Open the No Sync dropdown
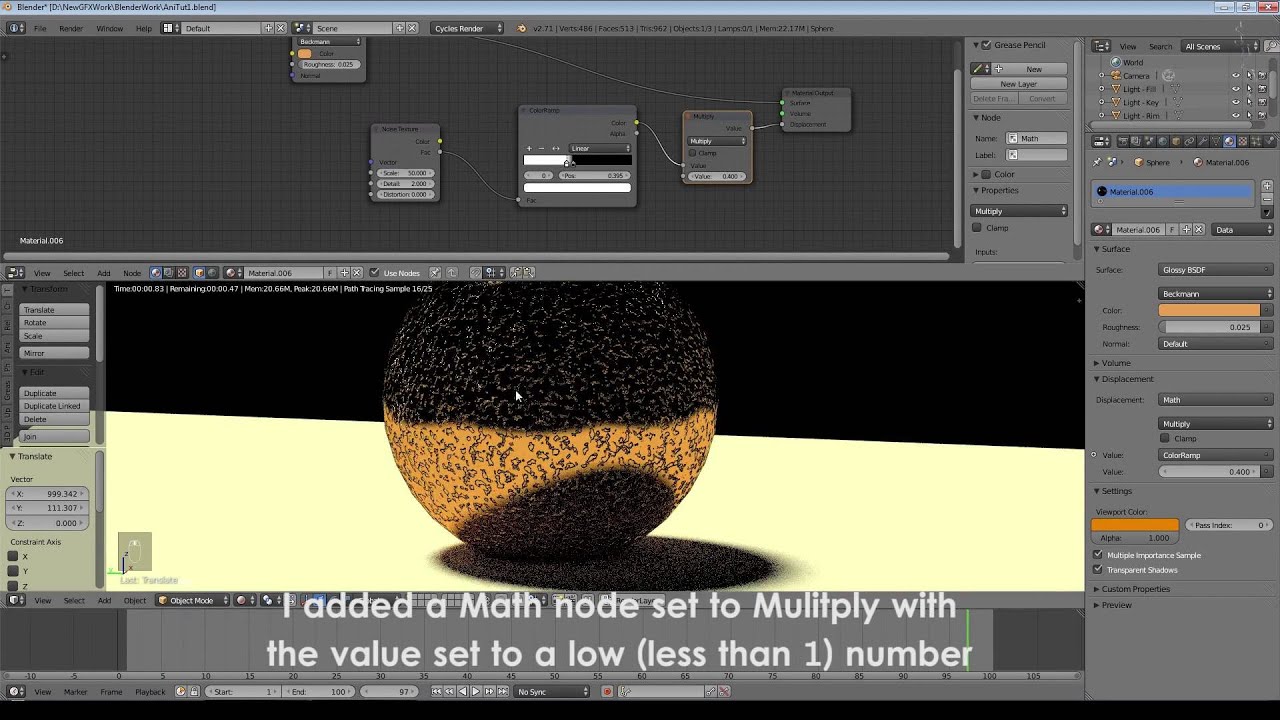 (x=551, y=691)
